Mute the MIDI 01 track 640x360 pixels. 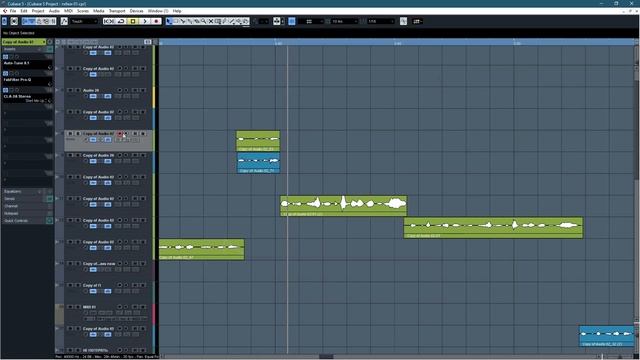click(x=70, y=307)
